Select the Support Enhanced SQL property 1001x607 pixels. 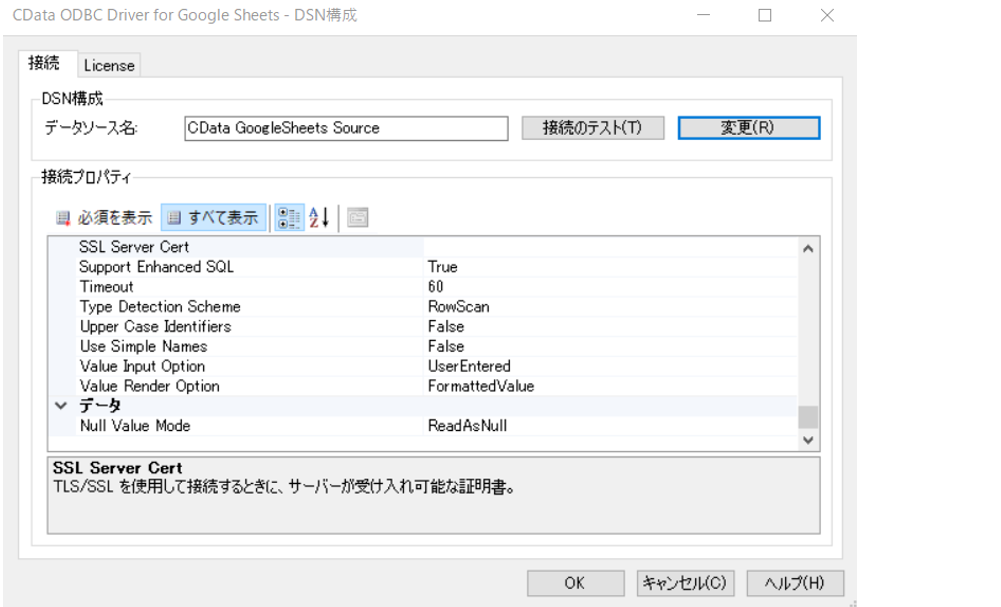pos(156,267)
